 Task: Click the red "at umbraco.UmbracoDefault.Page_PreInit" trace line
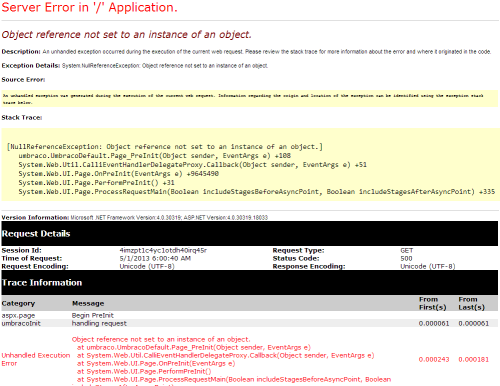194,347
